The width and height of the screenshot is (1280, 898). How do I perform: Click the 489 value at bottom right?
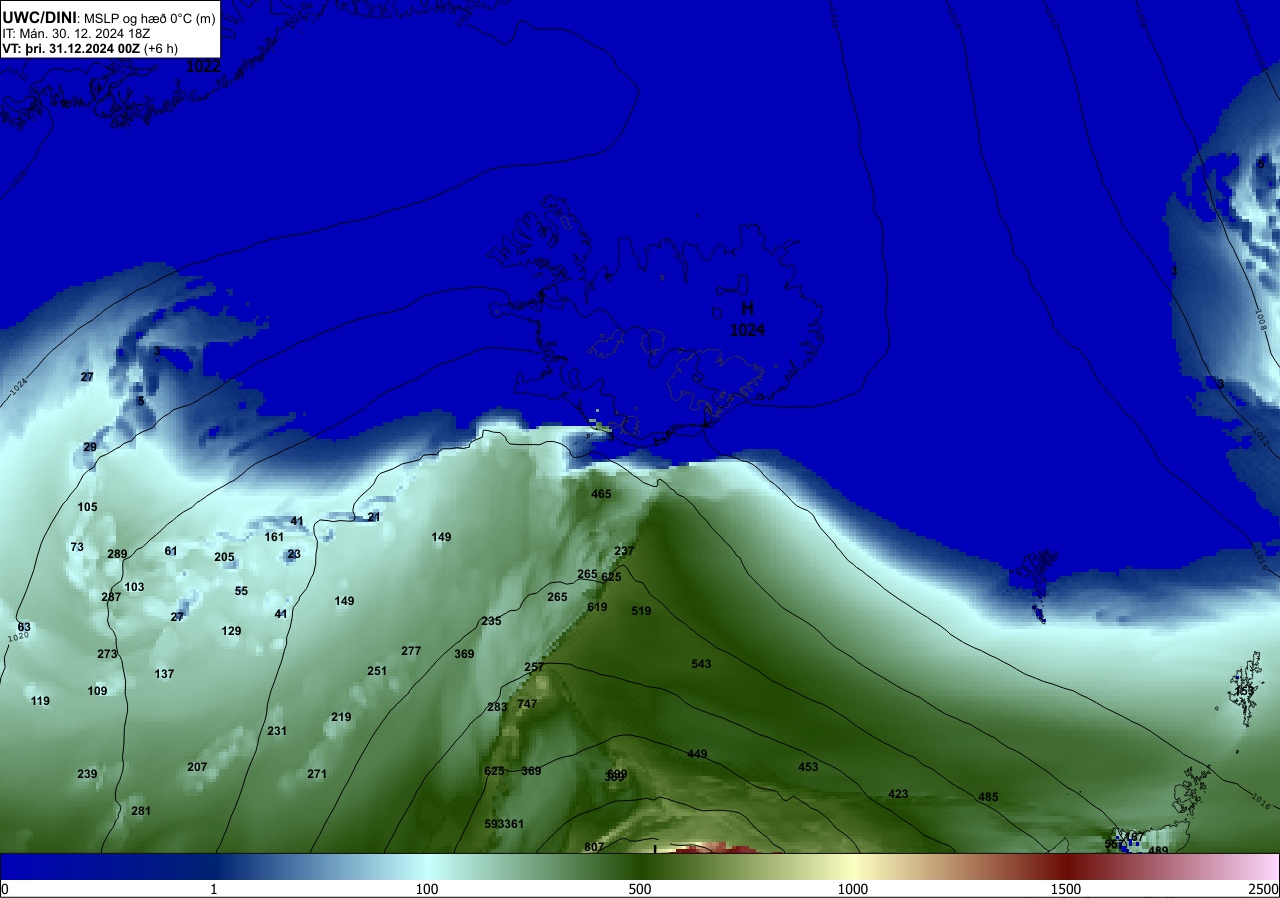pos(1158,850)
